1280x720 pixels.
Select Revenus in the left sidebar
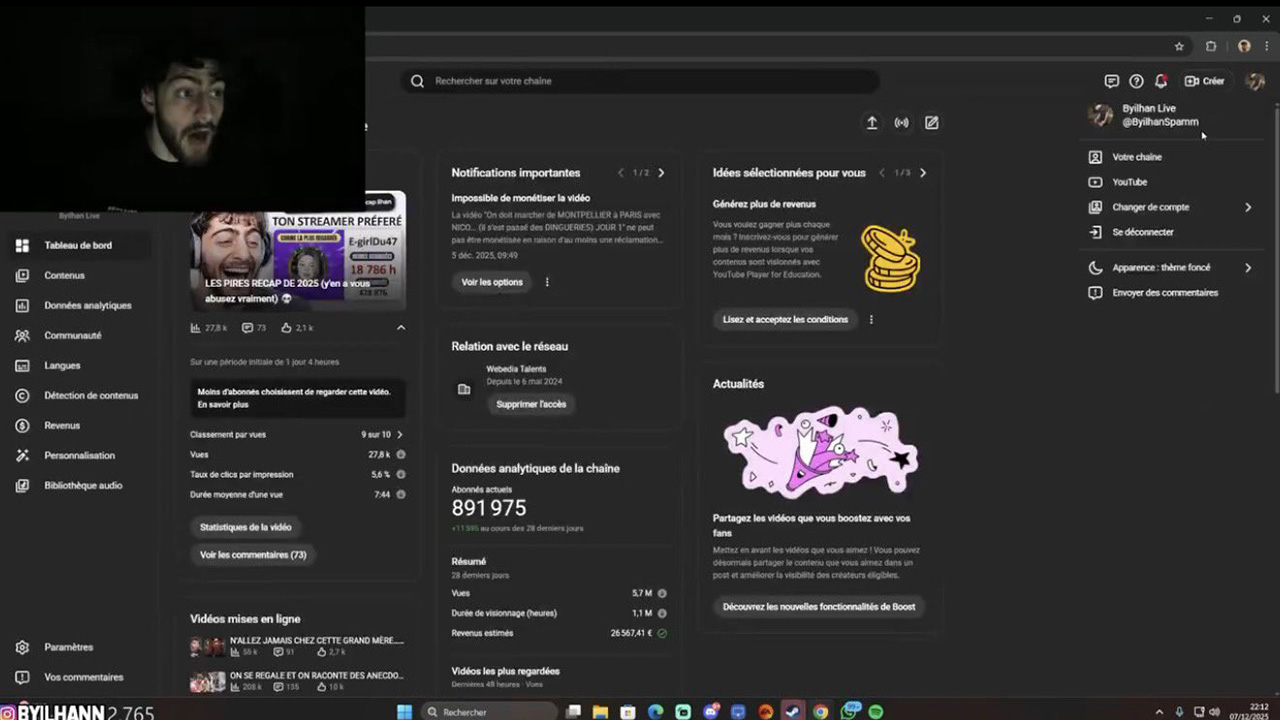[x=62, y=425]
